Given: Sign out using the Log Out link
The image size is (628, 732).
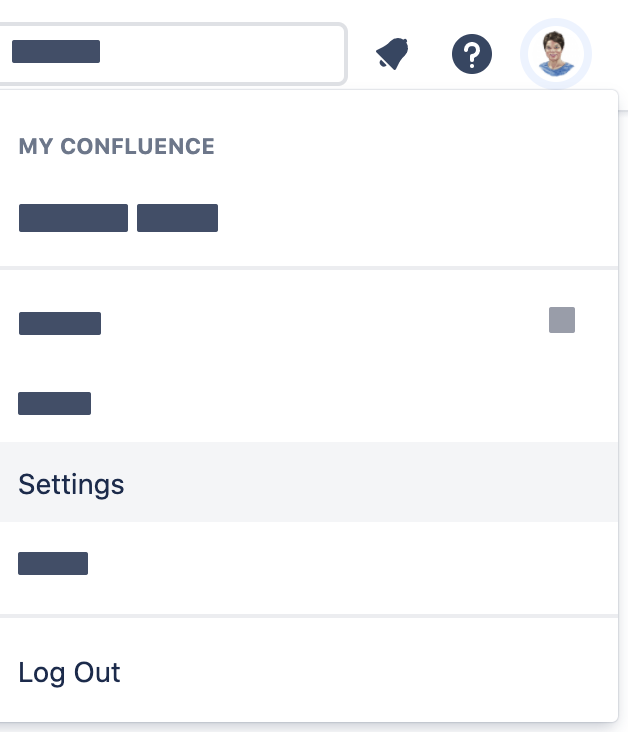Looking at the screenshot, I should pos(69,672).
